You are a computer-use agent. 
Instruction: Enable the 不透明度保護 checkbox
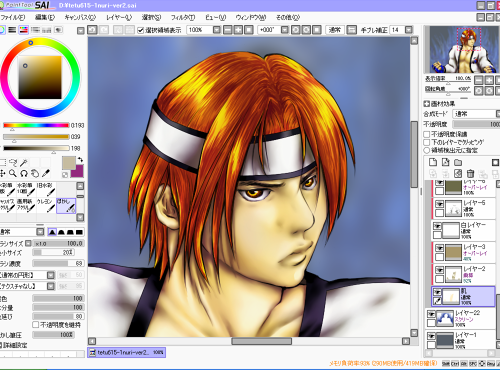coord(426,134)
